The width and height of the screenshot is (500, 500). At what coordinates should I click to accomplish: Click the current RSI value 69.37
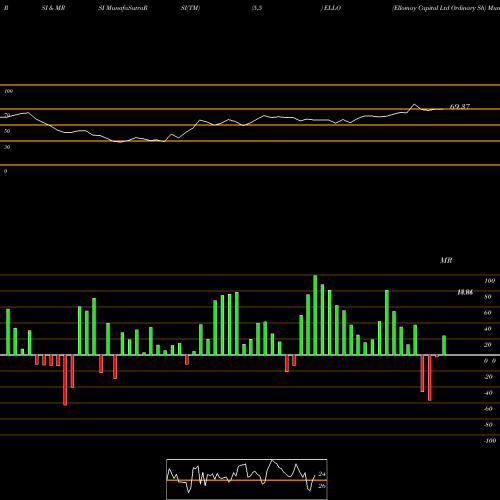pyautogui.click(x=460, y=107)
